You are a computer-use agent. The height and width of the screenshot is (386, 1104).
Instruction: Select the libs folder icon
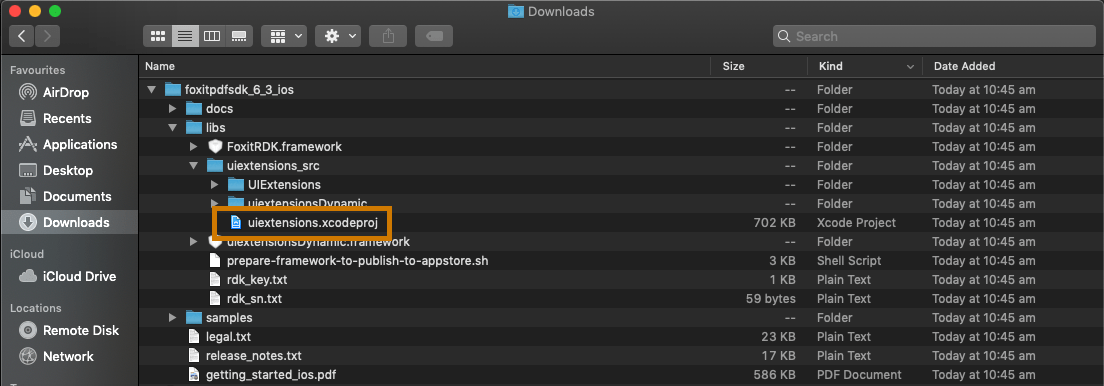(194, 127)
